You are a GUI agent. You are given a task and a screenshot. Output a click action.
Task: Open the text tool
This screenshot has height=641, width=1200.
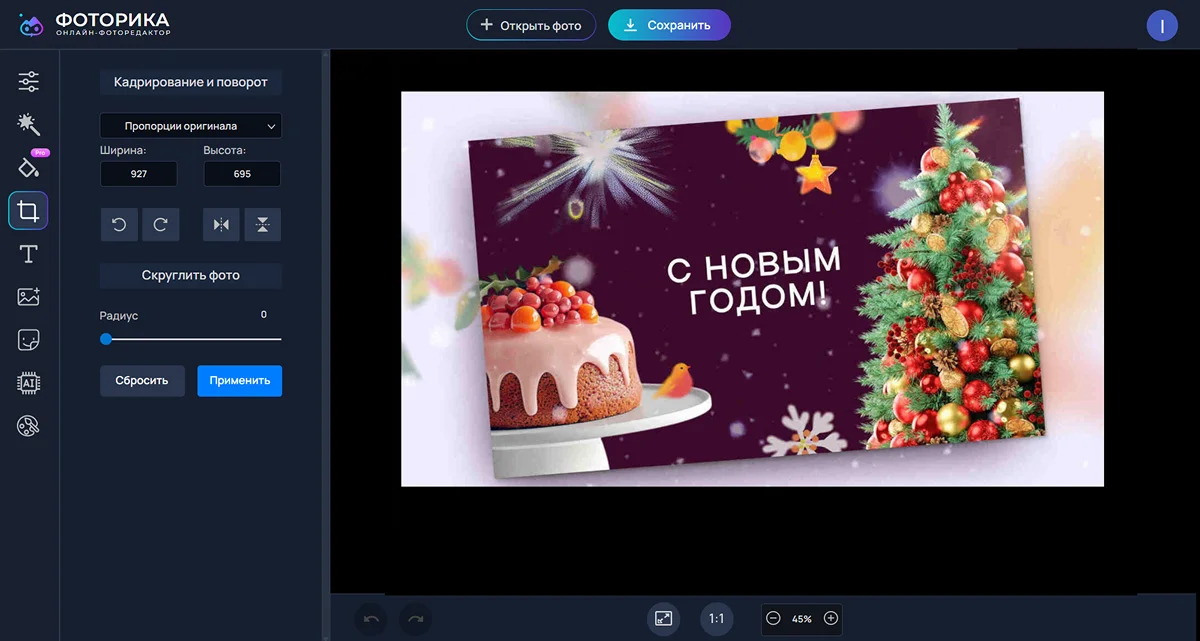pyautogui.click(x=28, y=254)
